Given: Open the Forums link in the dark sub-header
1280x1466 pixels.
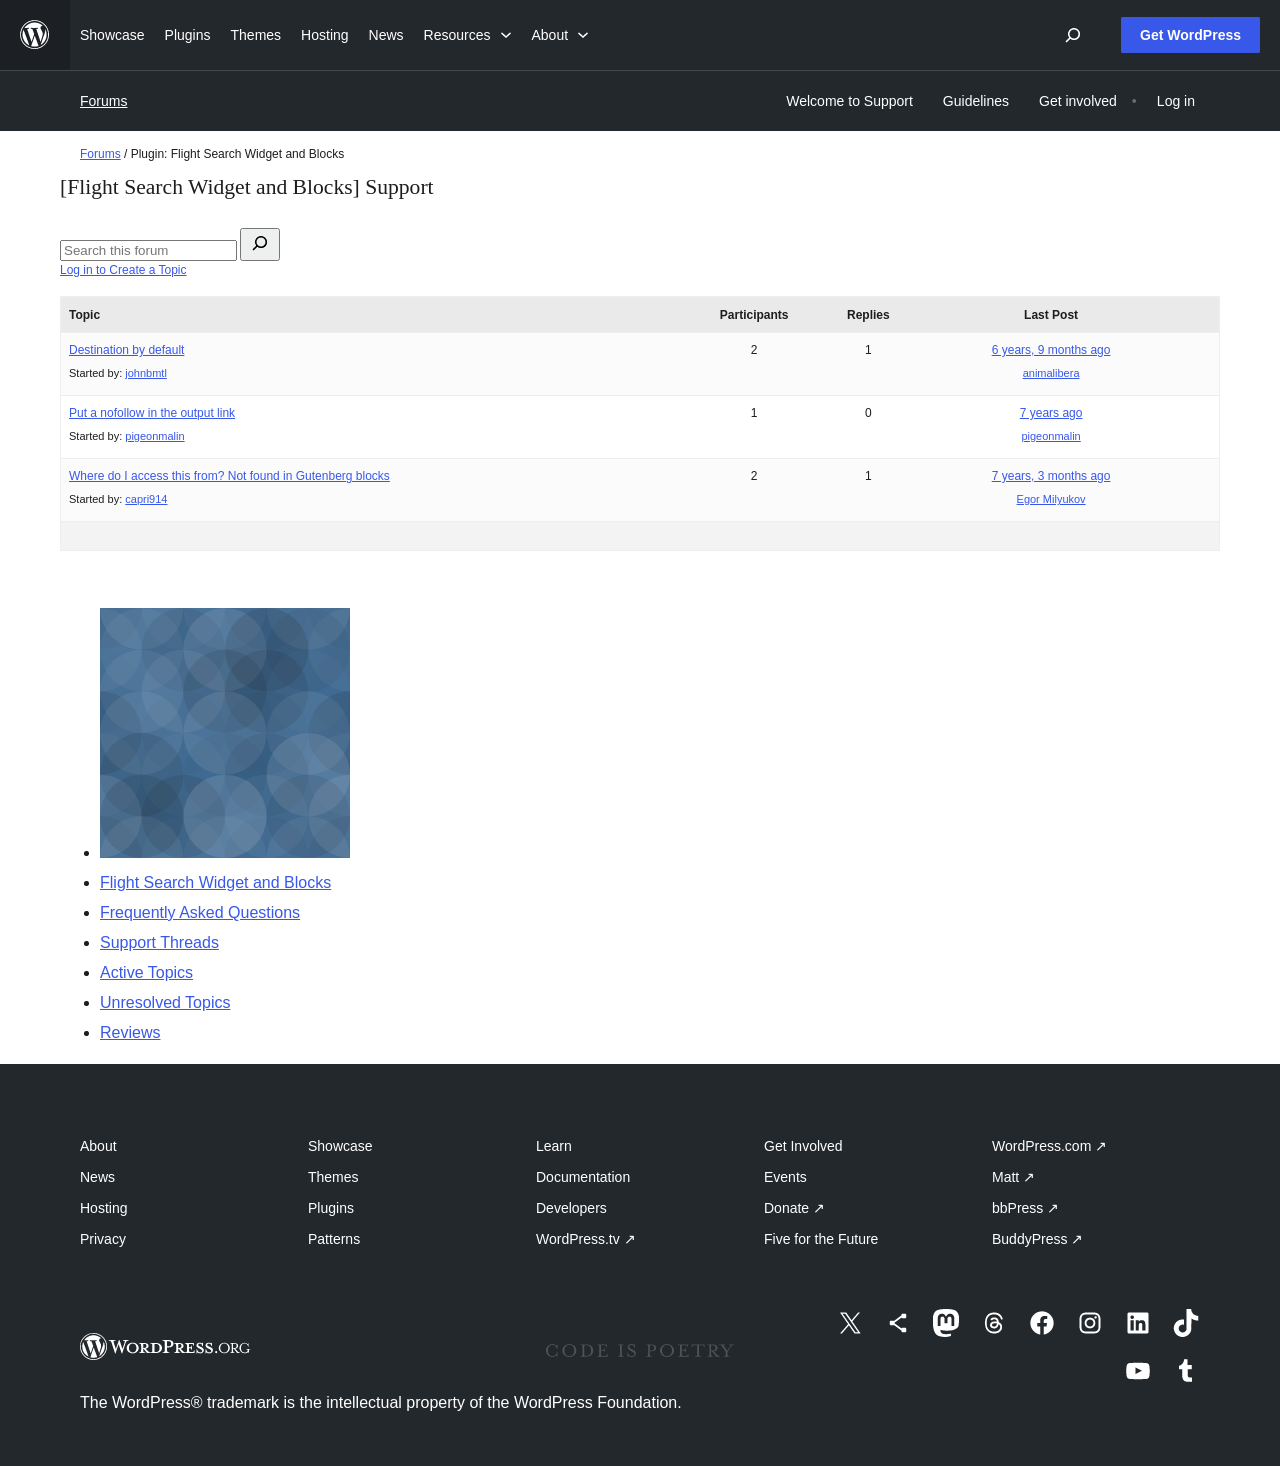Looking at the screenshot, I should tap(104, 101).
